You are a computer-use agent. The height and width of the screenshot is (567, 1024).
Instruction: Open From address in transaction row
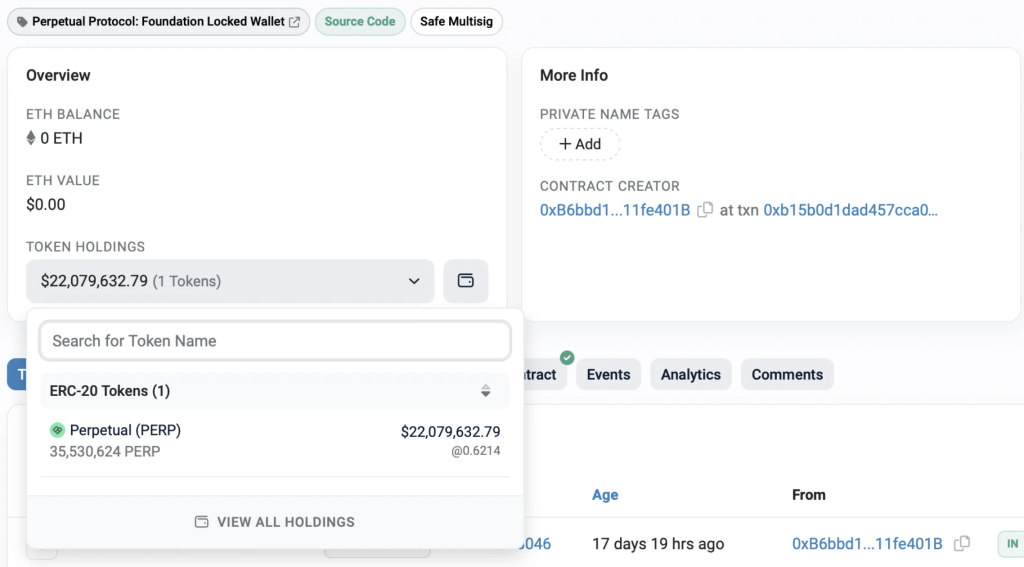[x=867, y=543]
